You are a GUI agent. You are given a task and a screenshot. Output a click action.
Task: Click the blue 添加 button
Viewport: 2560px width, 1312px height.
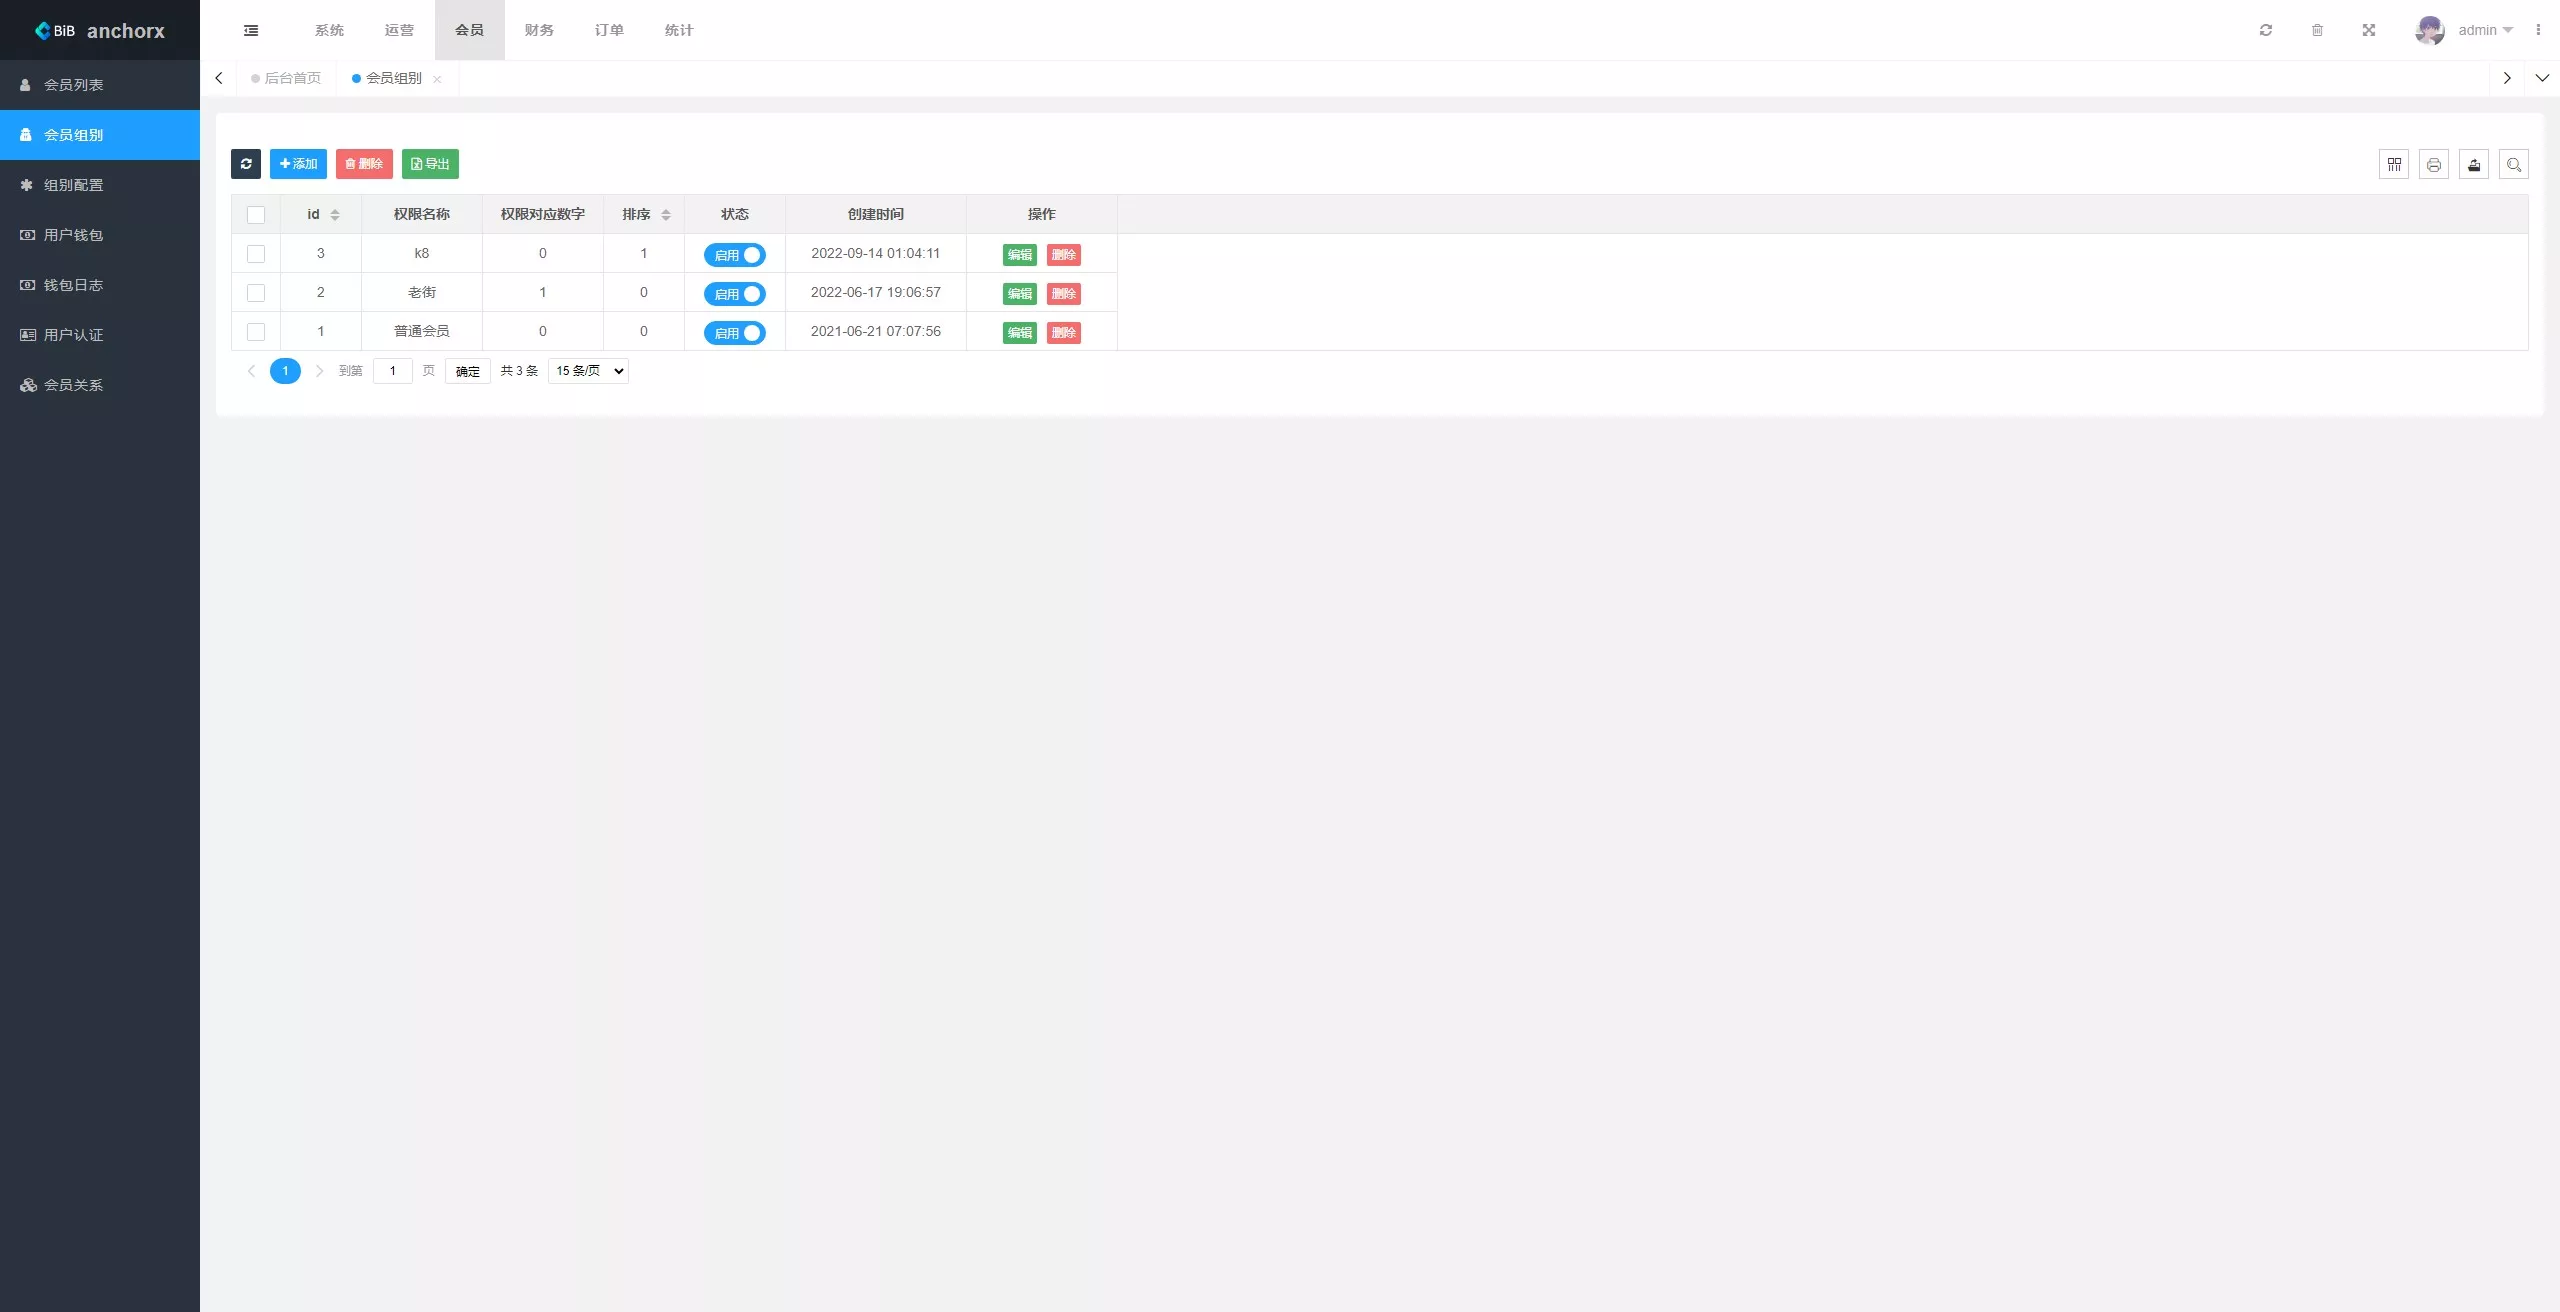(298, 164)
